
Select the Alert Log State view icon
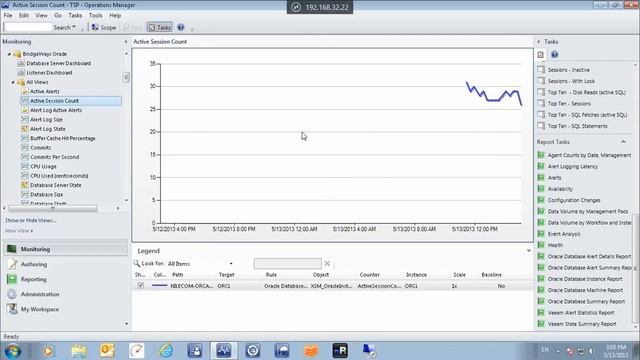click(25, 129)
